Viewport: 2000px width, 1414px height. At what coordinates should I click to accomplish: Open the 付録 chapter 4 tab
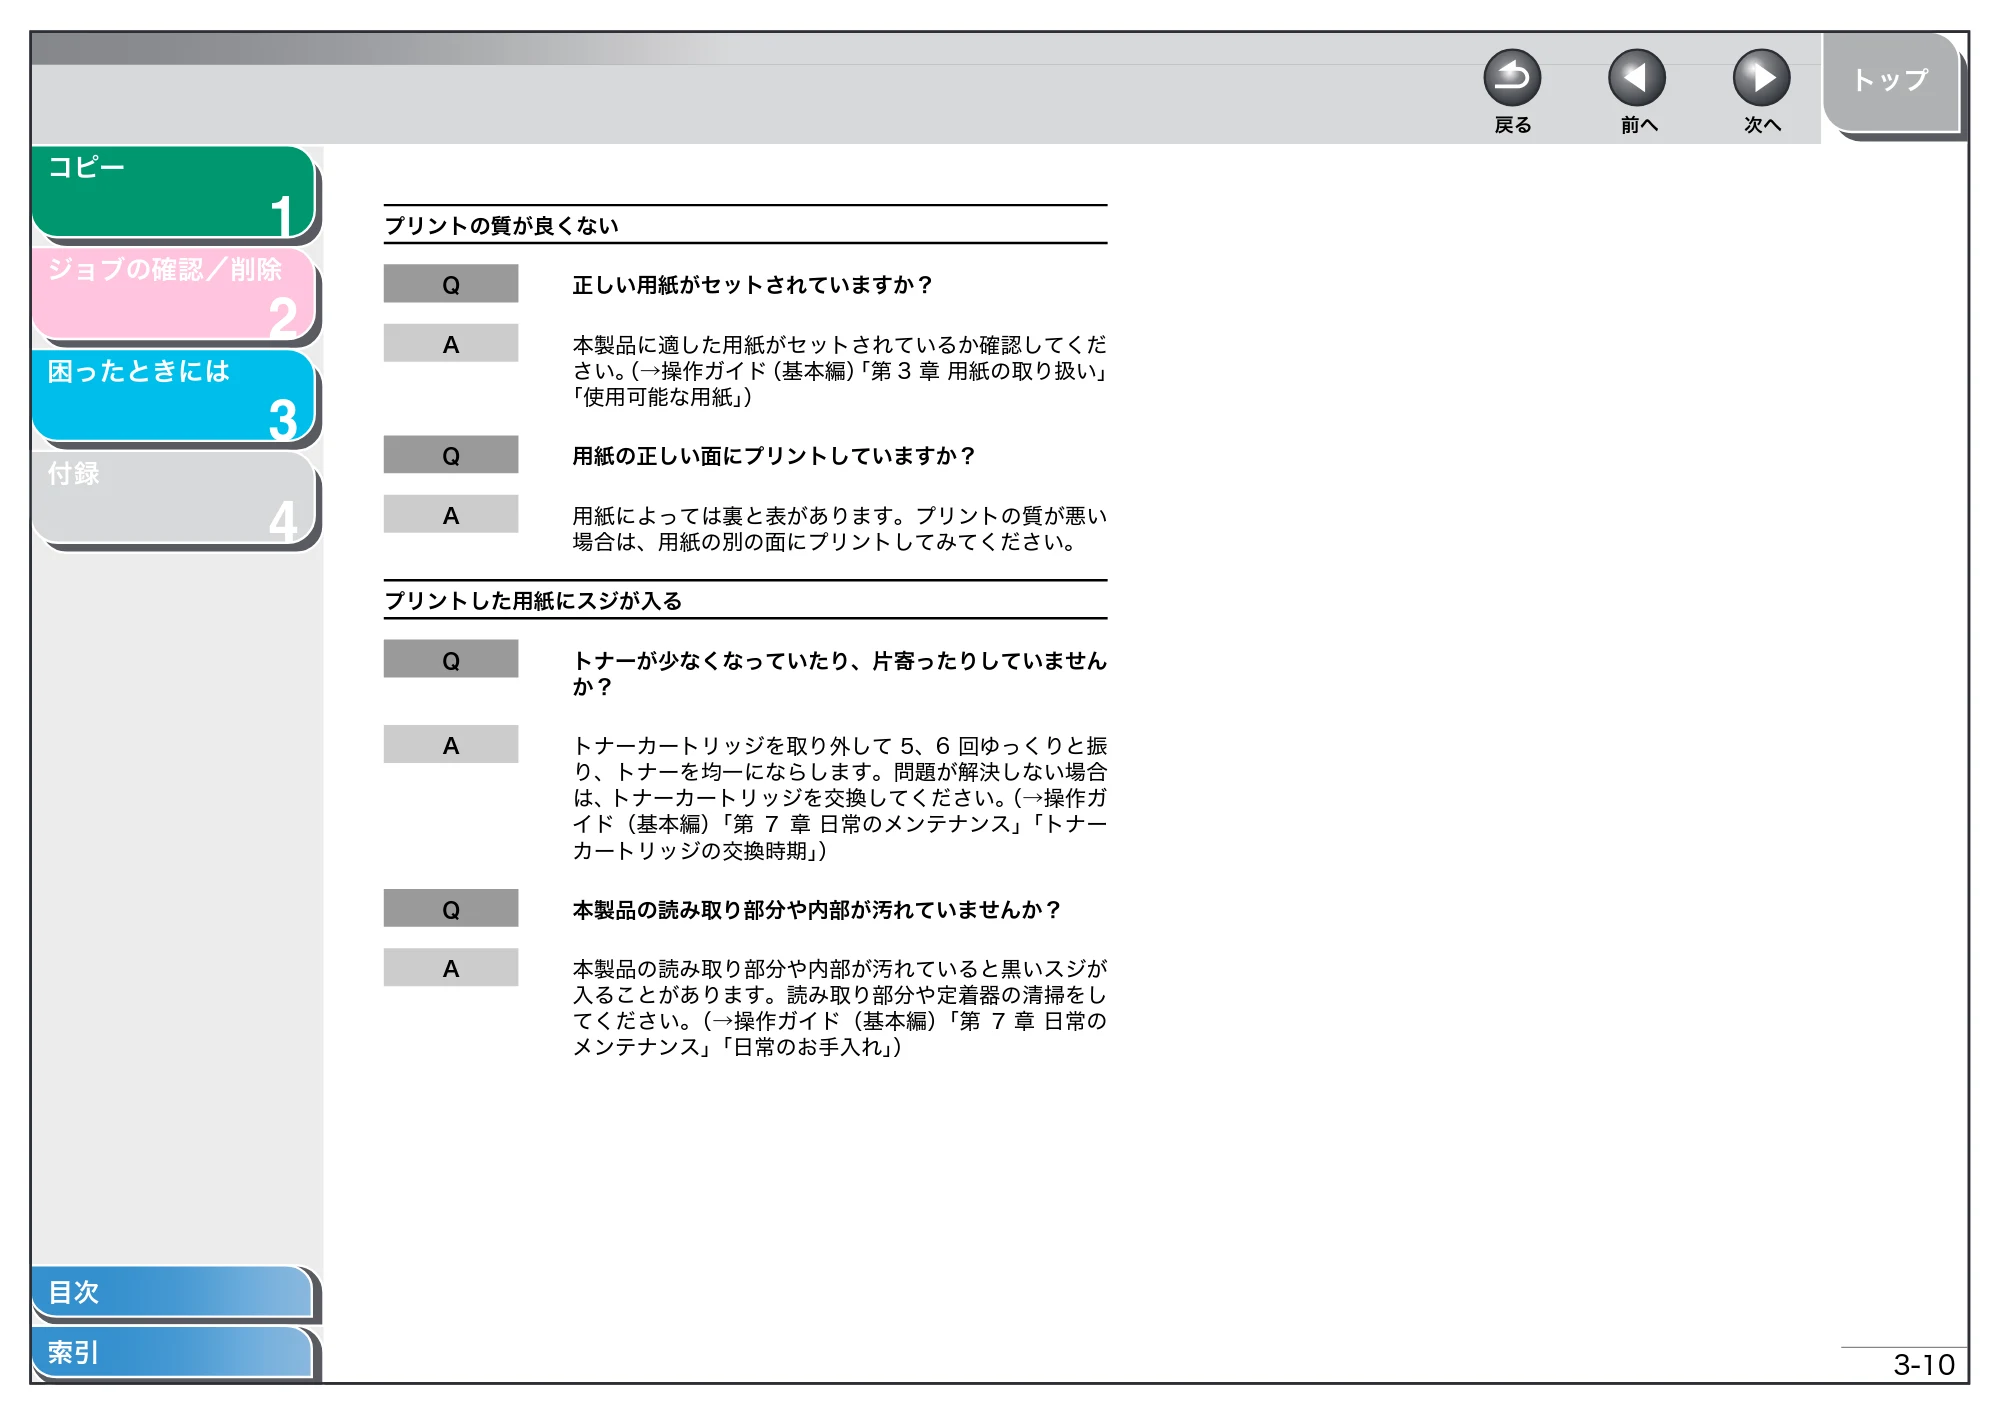point(174,498)
